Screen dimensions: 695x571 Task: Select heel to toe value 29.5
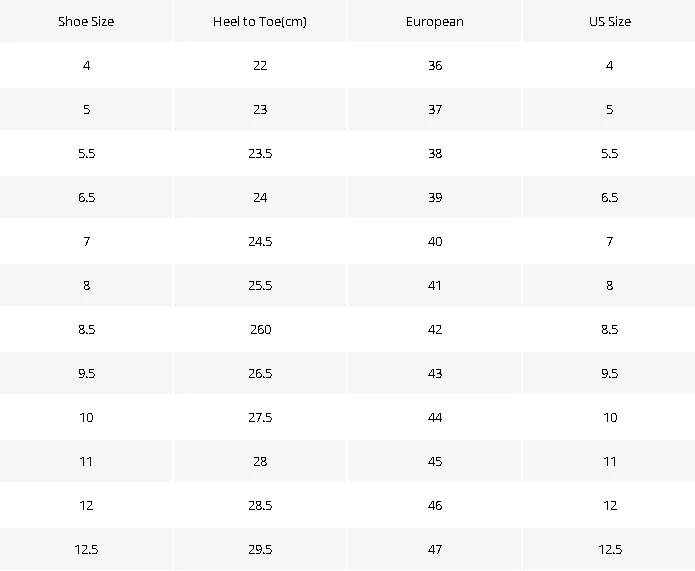tap(260, 549)
